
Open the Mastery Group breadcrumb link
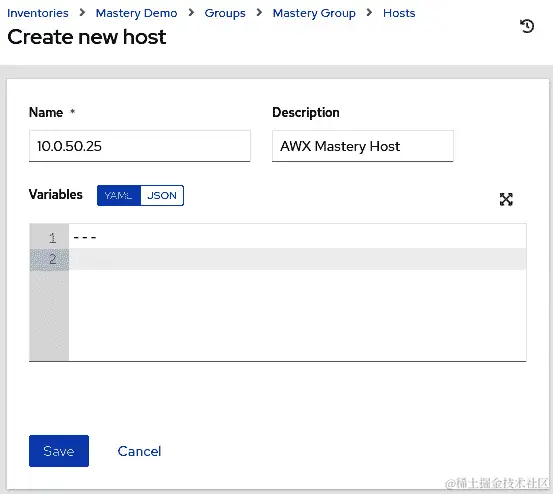[314, 13]
